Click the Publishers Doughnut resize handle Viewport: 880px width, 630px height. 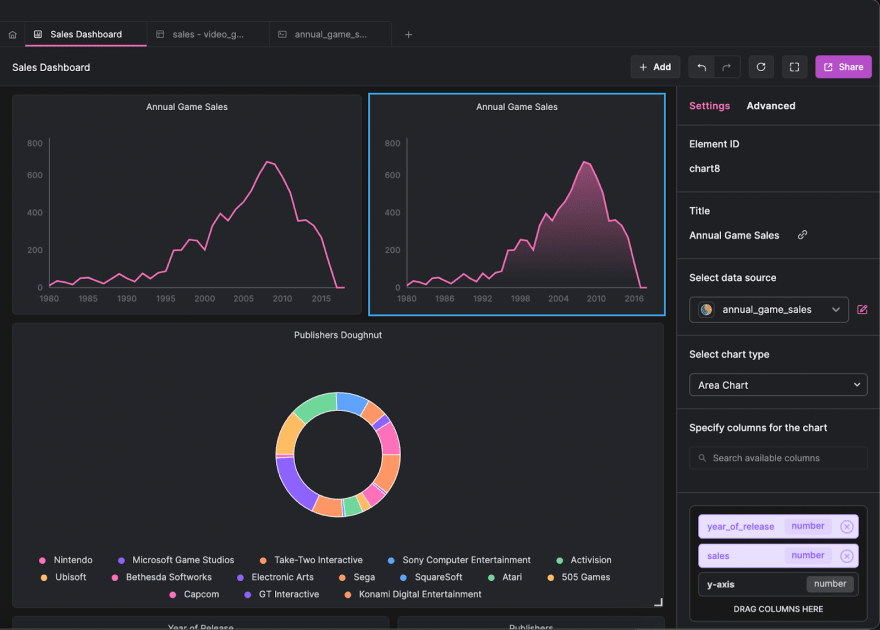(x=658, y=602)
